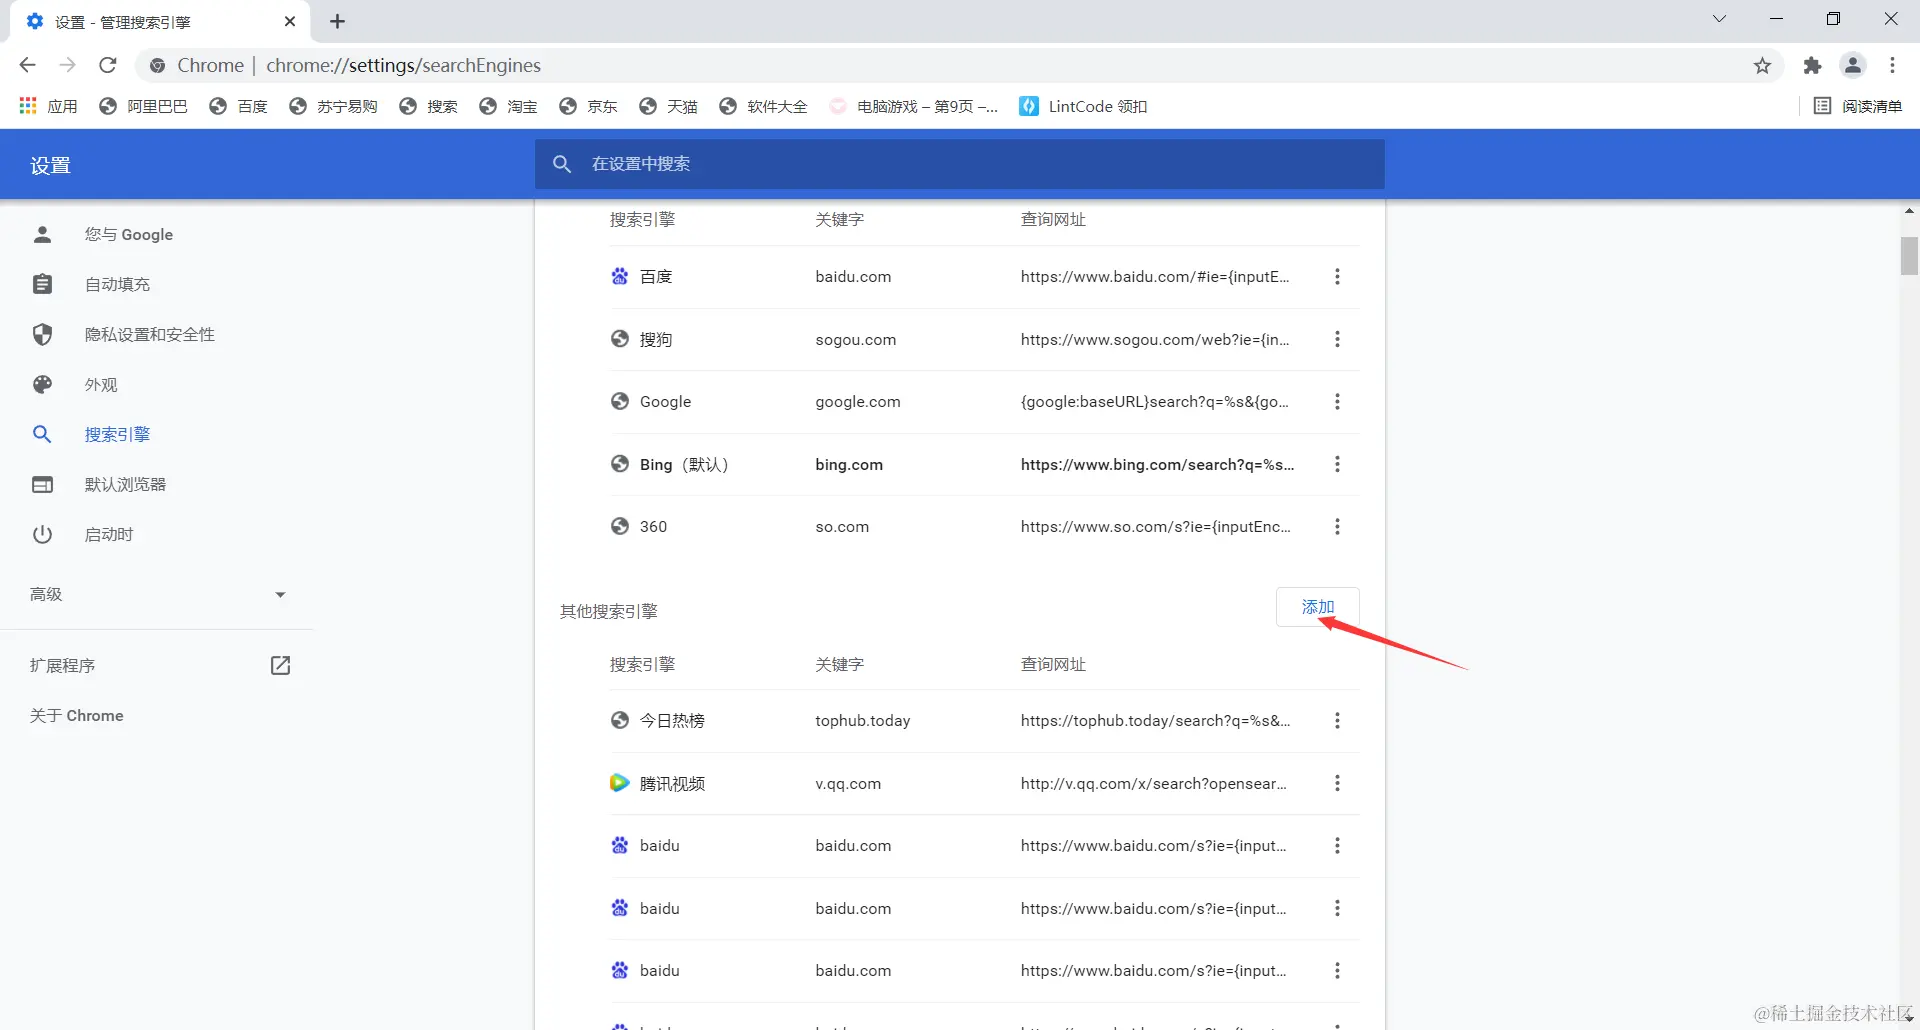This screenshot has width=1920, height=1030.
Task: Open more actions for Bing search engine
Action: (1337, 465)
